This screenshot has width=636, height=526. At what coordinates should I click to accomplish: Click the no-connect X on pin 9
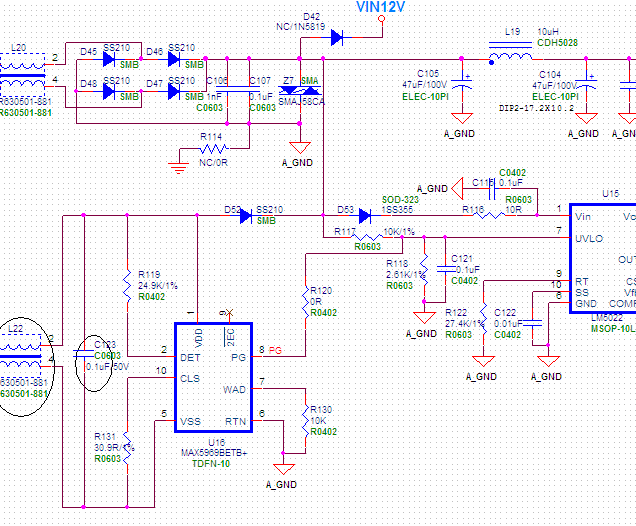229,313
